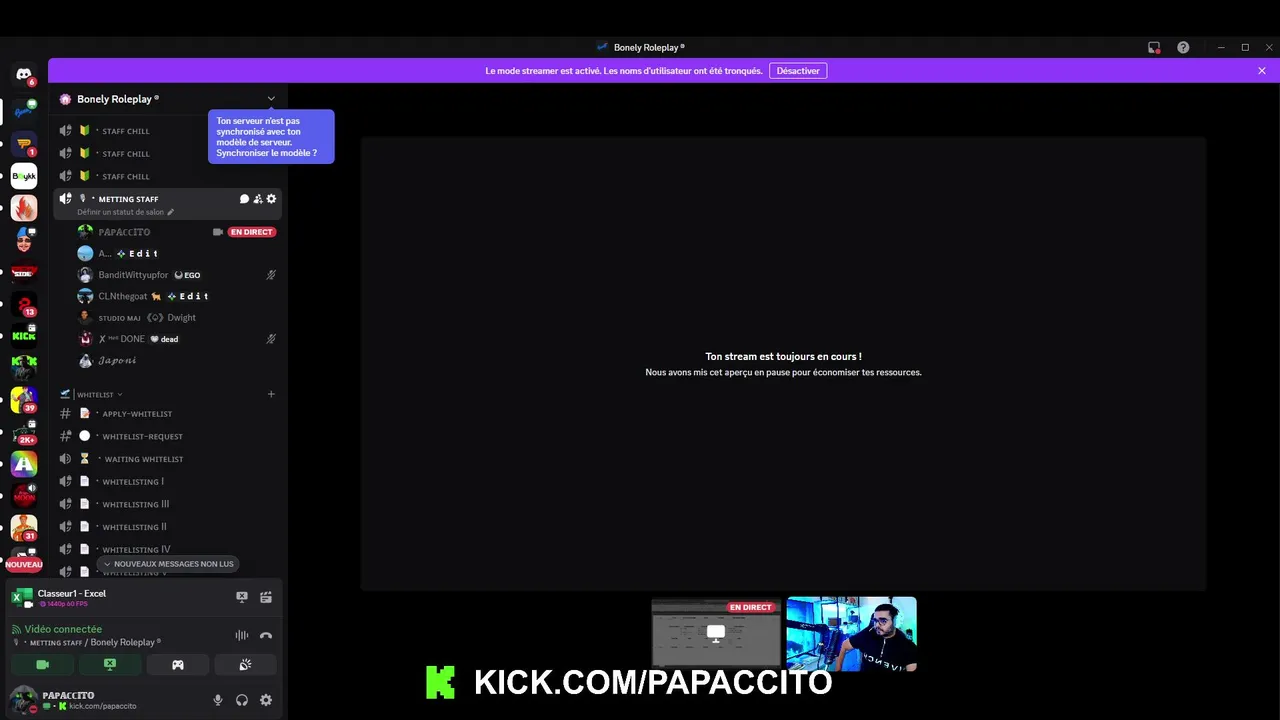Start an activity with gamepad button

(x=177, y=665)
